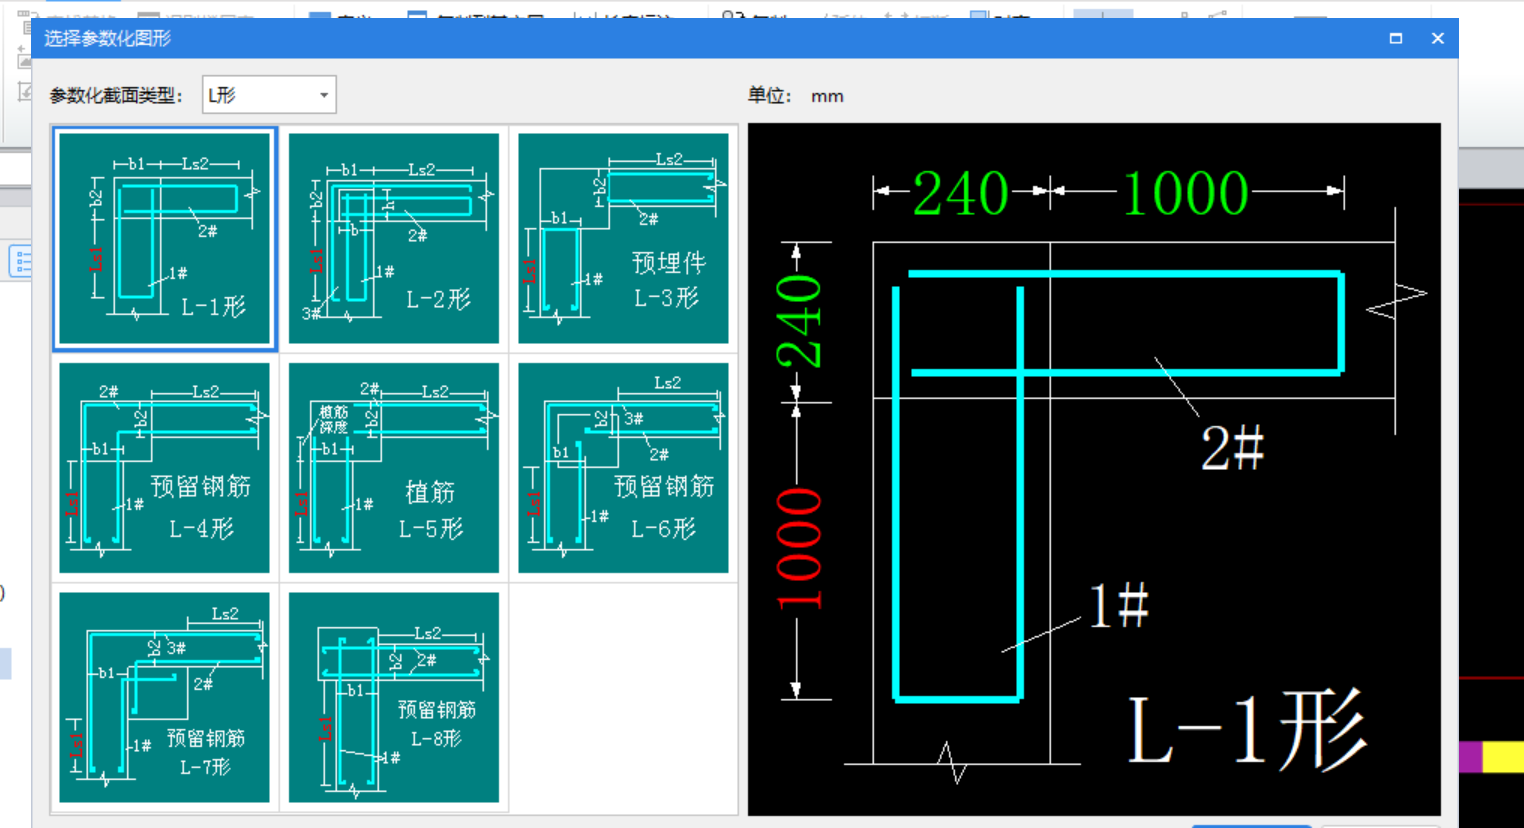Maximize the 选择参数化图形 dialog
1524x828 pixels.
click(x=1396, y=38)
